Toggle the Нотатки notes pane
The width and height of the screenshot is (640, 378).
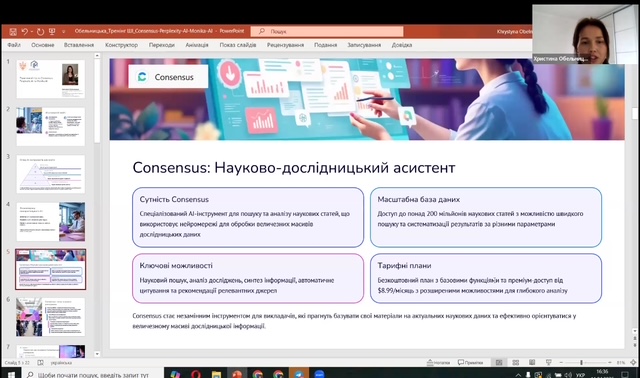pyautogui.click(x=438, y=362)
